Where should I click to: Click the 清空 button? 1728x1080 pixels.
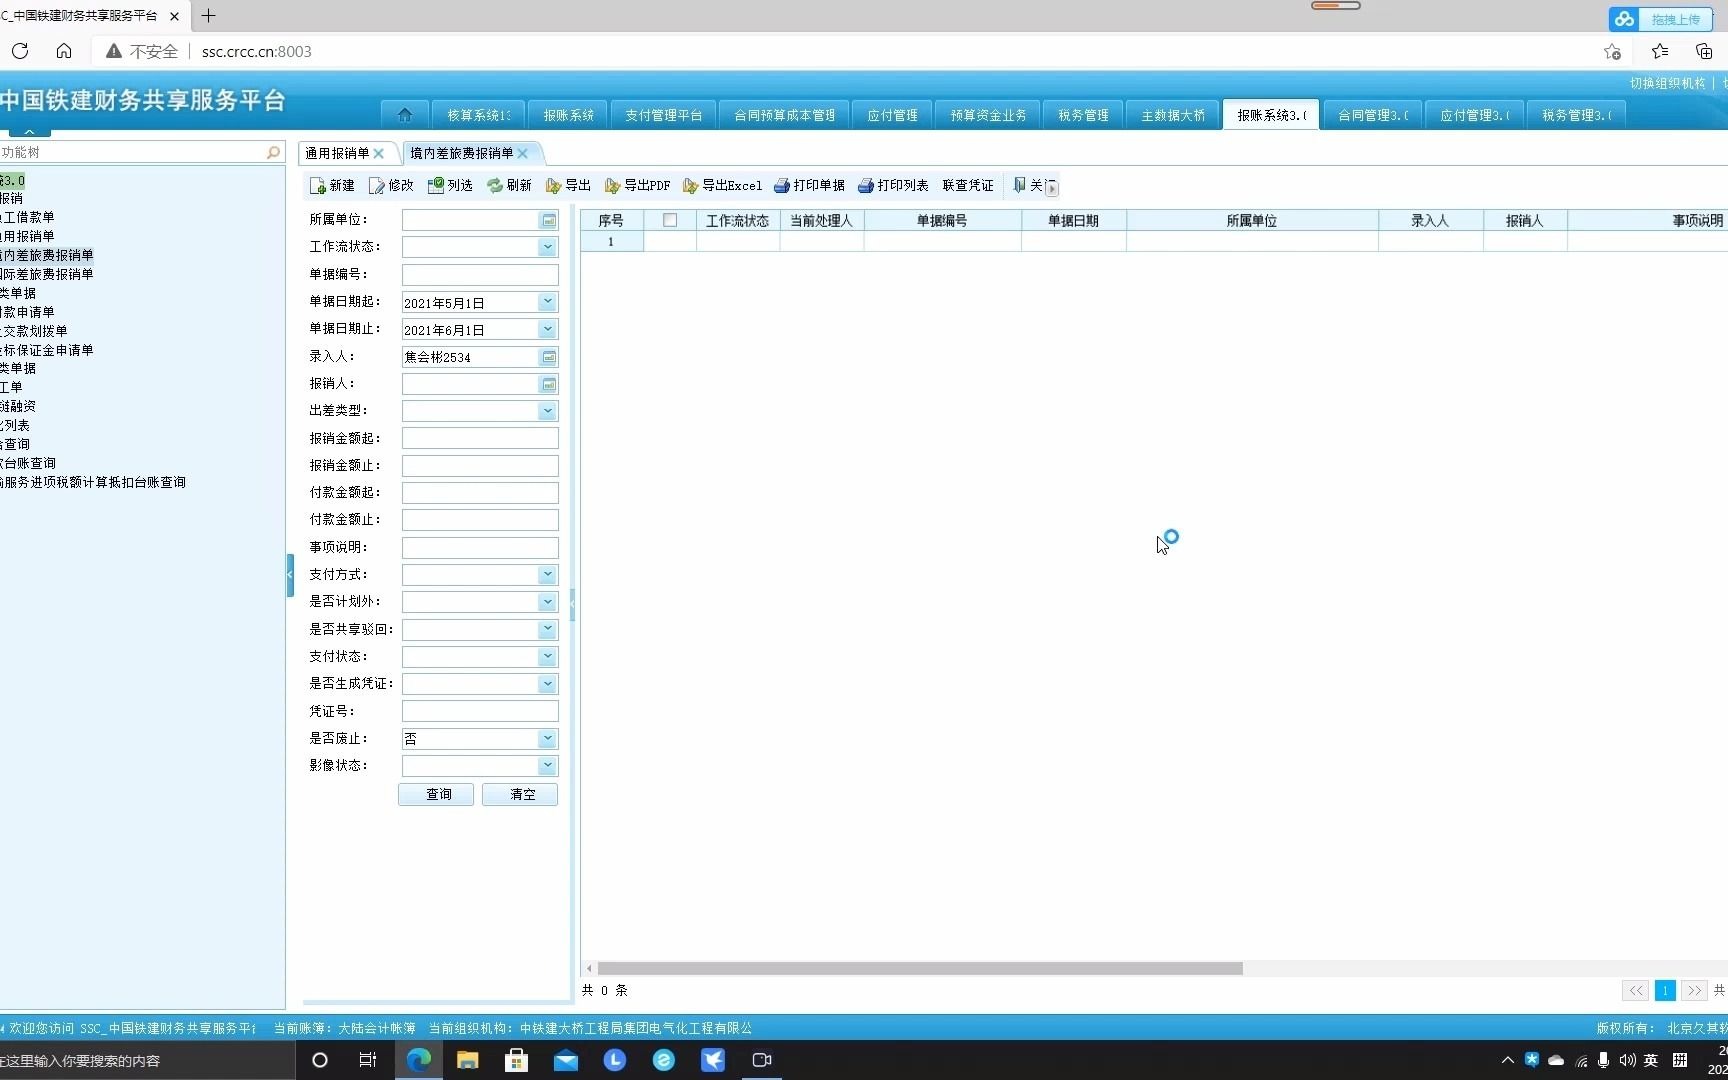tap(520, 794)
